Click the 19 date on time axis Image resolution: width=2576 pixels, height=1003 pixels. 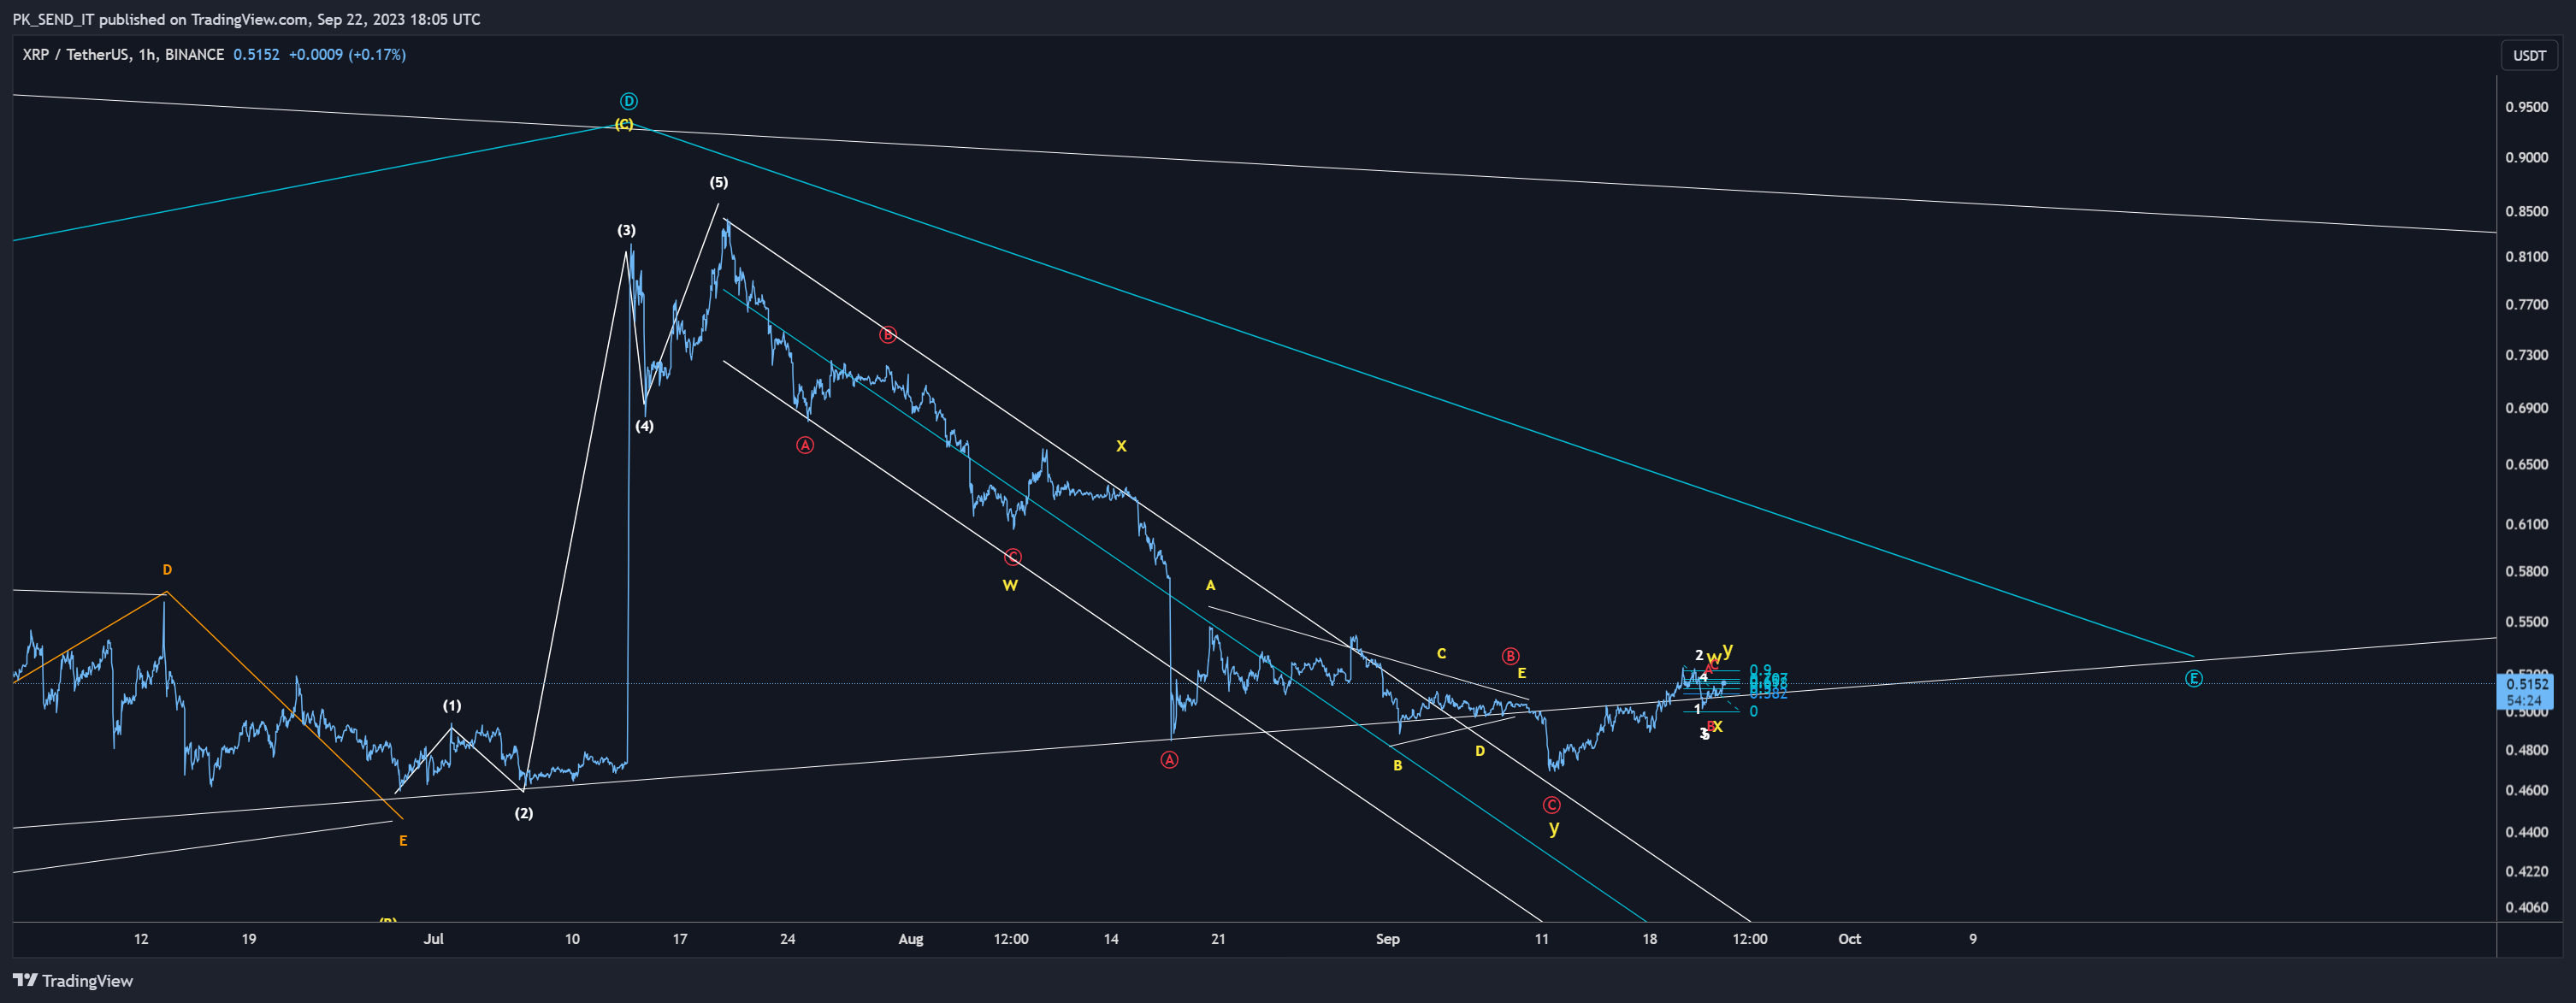249,939
